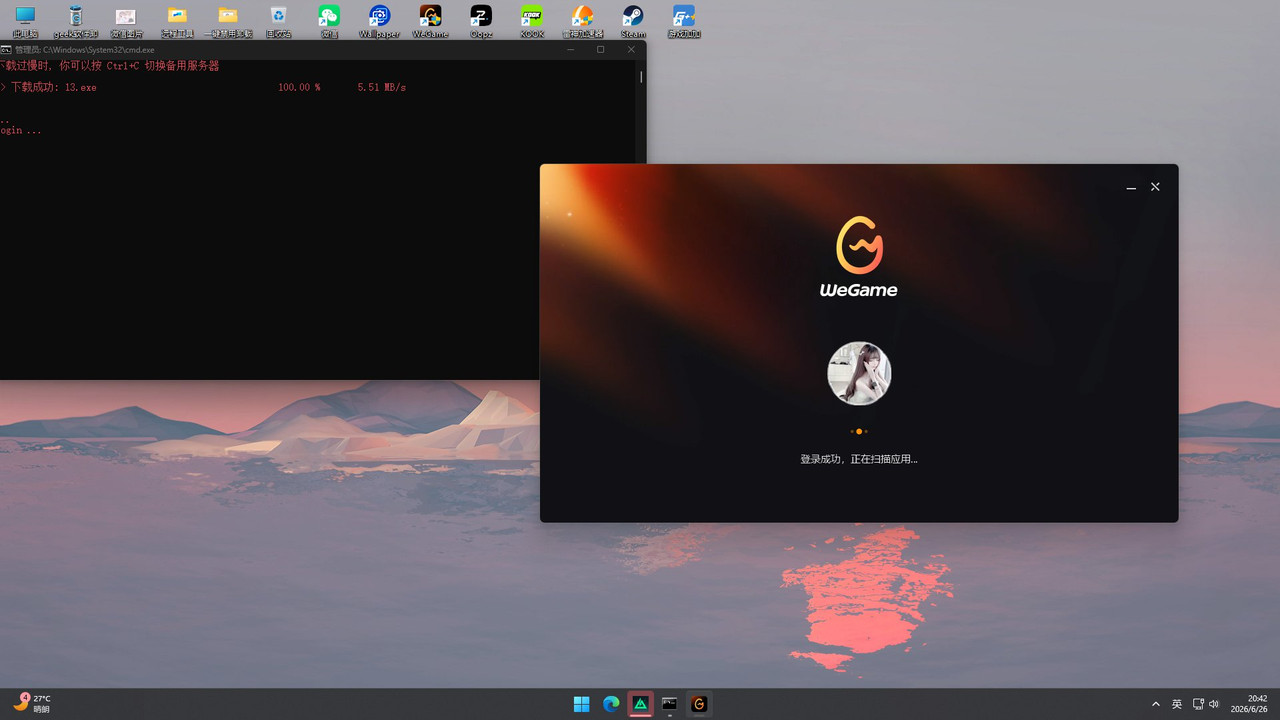This screenshot has width=1280, height=720.
Task: Open the weather widget showing 27°C
Action: click(32, 704)
